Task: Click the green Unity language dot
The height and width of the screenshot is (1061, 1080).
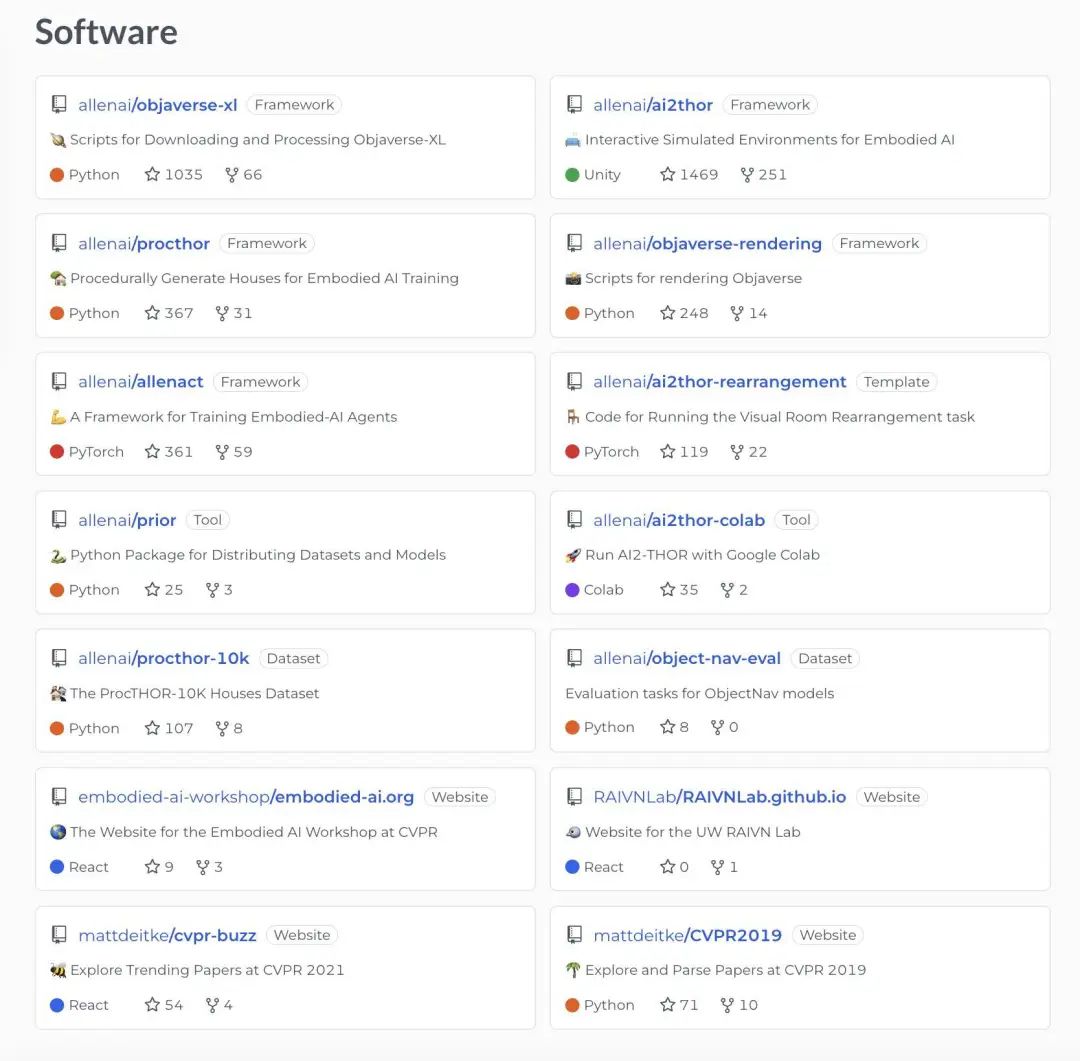Action: [x=572, y=175]
